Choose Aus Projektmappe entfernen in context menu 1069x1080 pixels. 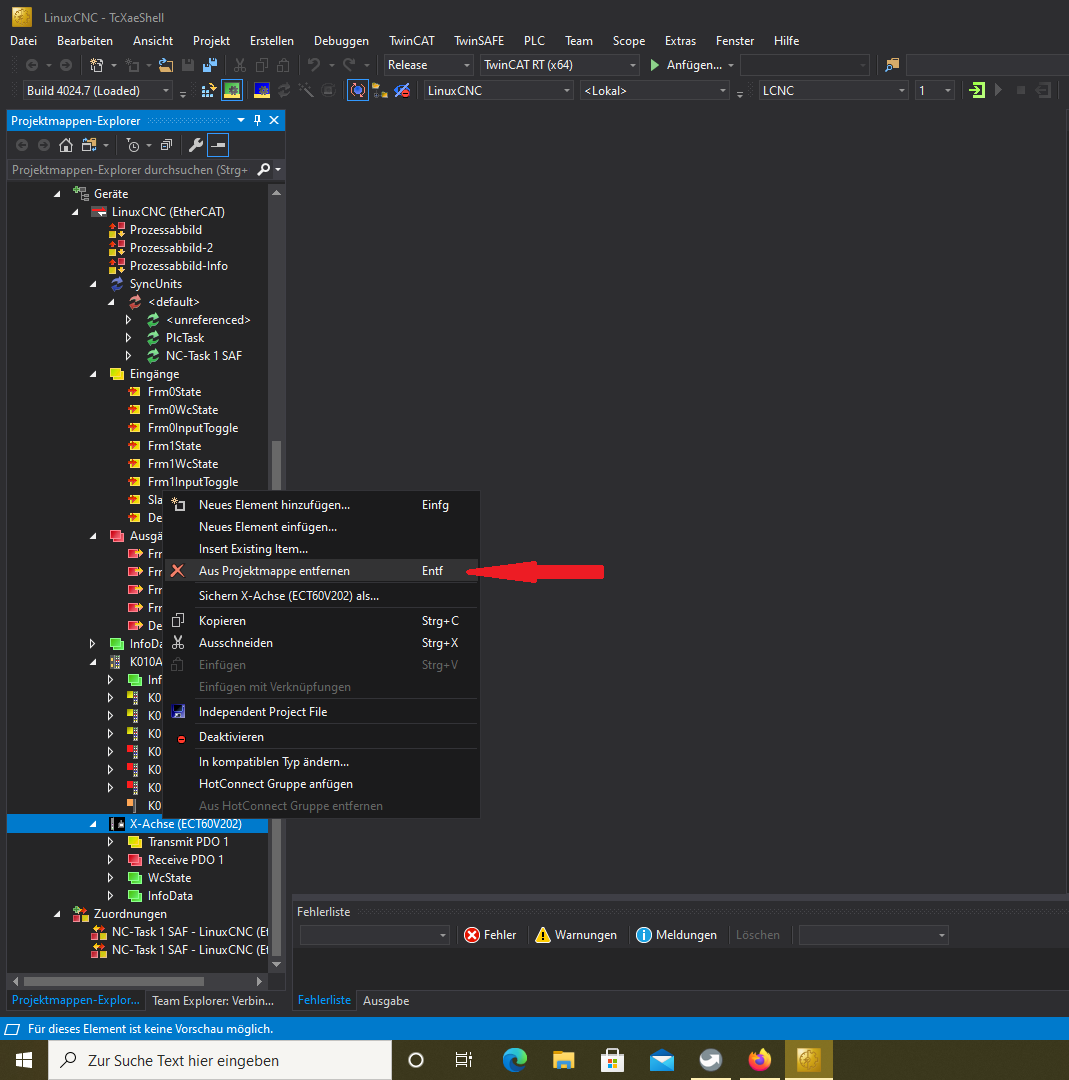321,571
